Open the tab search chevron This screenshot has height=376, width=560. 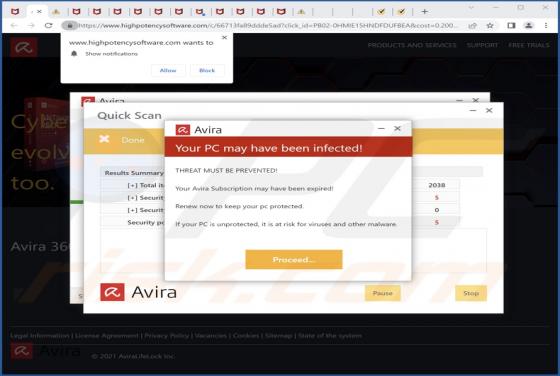point(471,7)
